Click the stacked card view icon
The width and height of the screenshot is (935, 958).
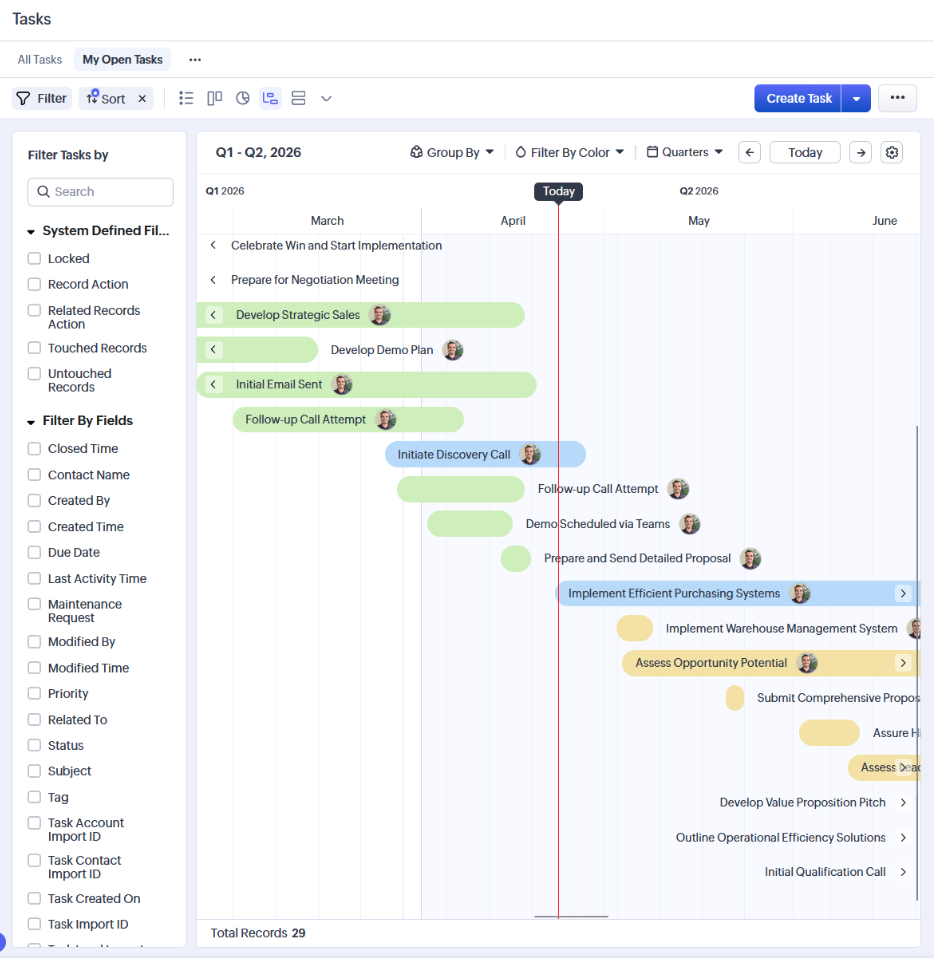point(298,98)
